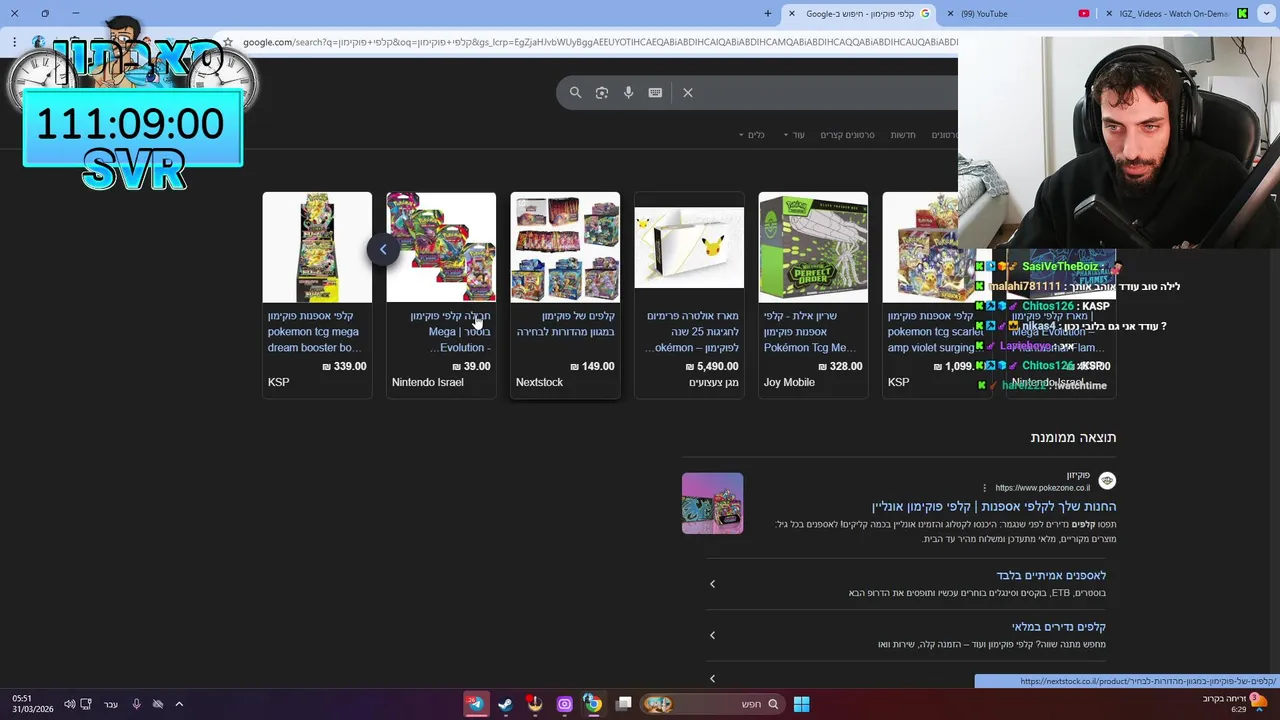Open the three-dot menu beside pokezone.co.il URL
1280x720 pixels.
pyautogui.click(x=984, y=488)
